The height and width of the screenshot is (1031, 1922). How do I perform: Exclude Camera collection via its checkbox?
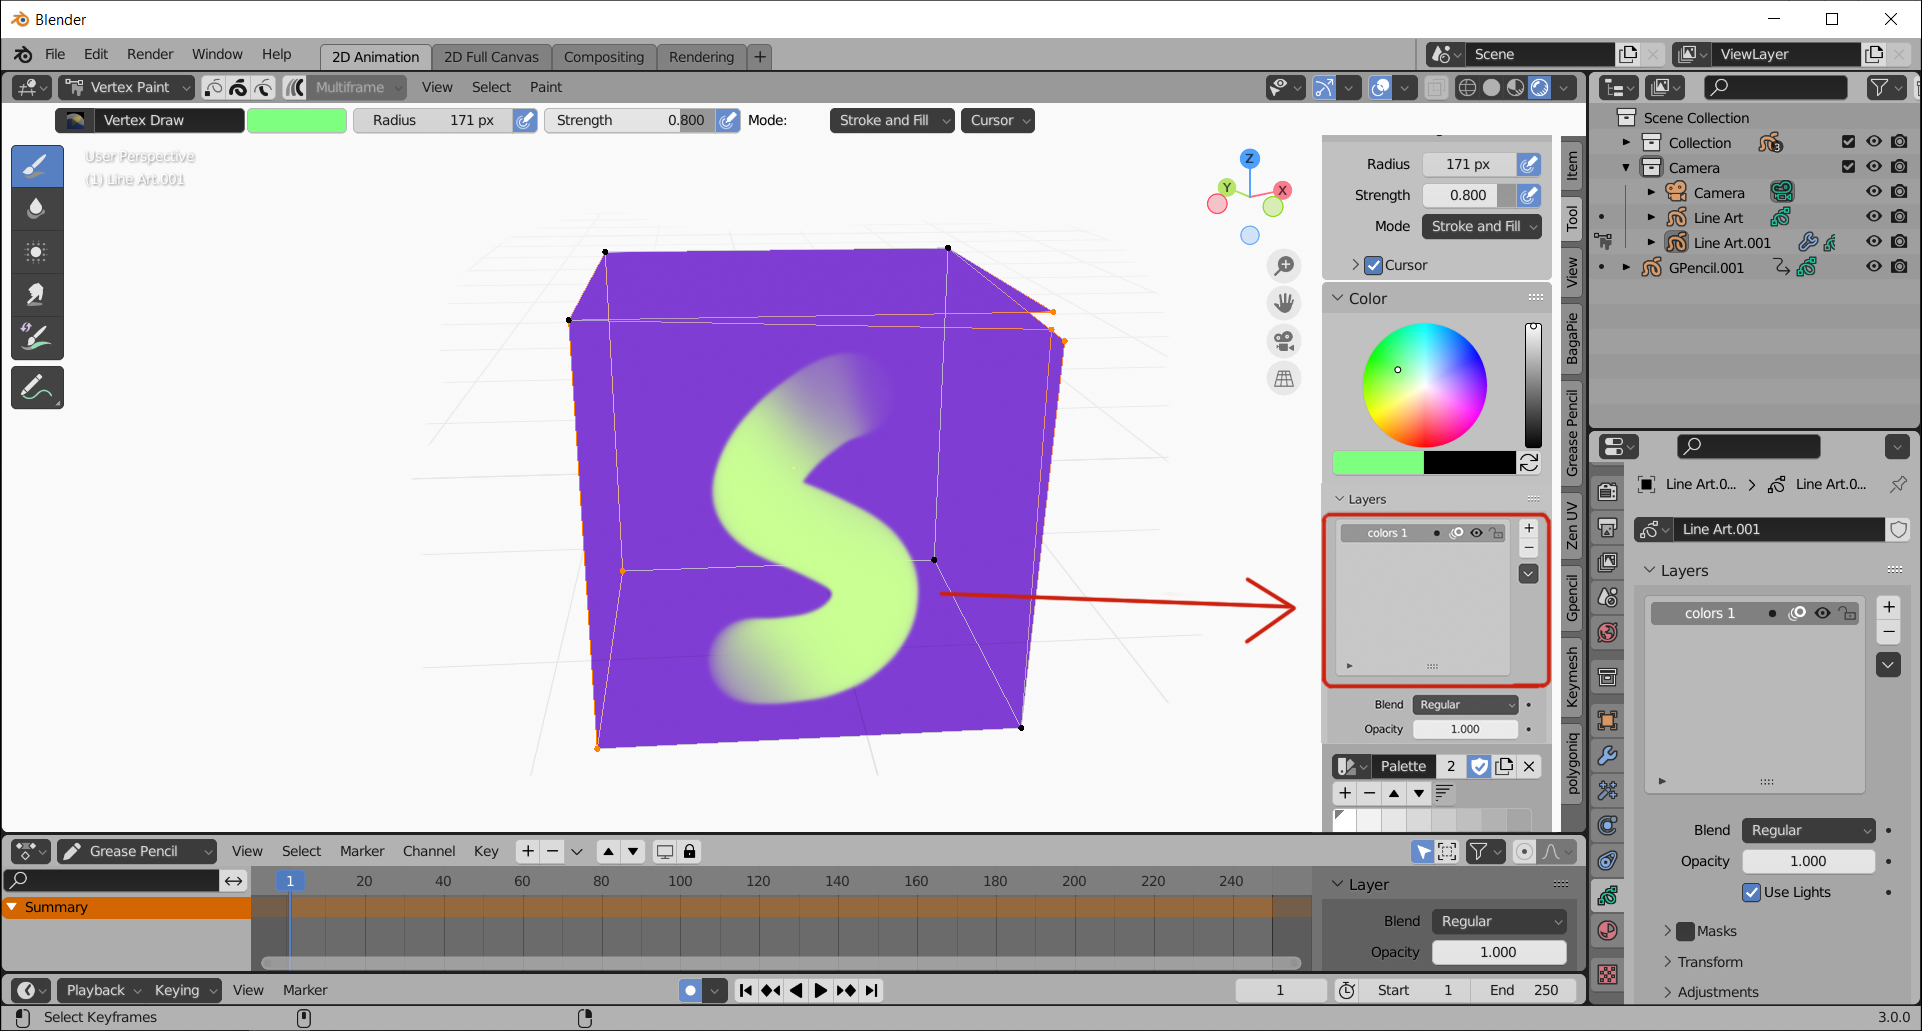pos(1848,167)
